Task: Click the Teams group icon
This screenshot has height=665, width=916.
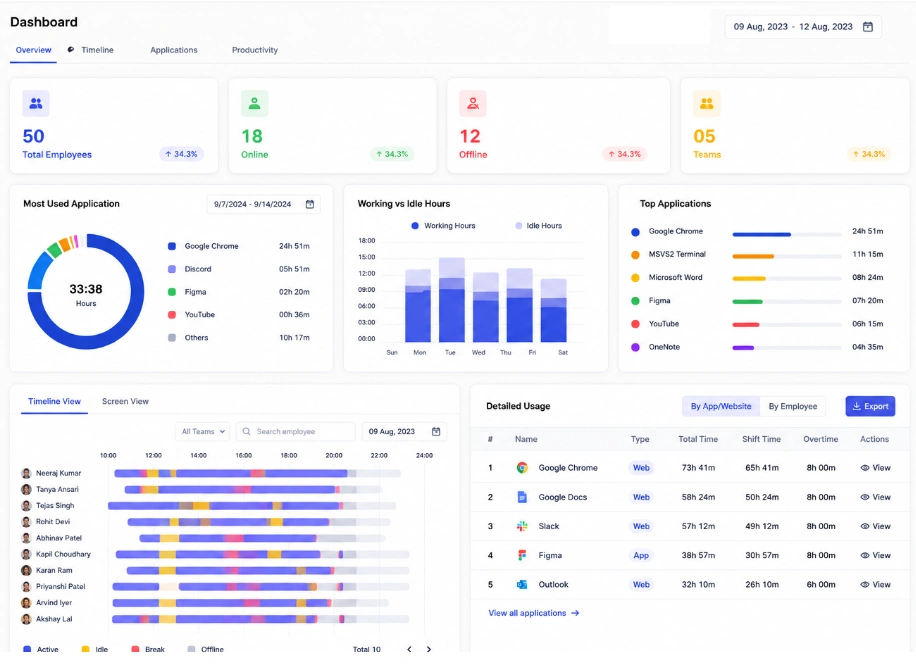Action: point(706,103)
